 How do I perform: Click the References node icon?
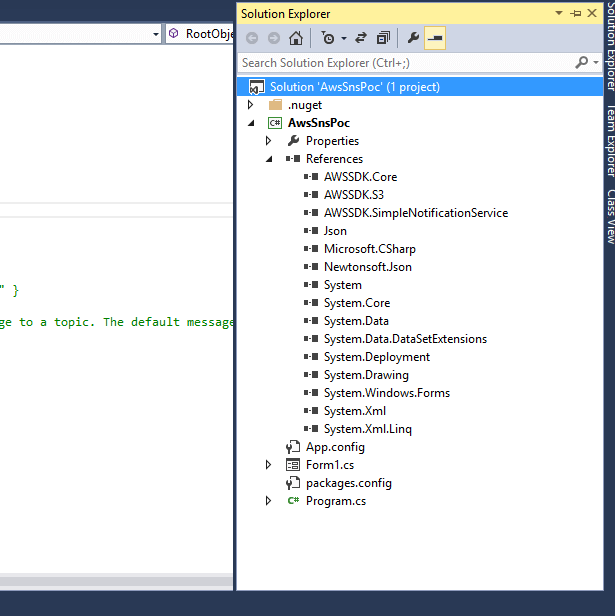[x=293, y=159]
